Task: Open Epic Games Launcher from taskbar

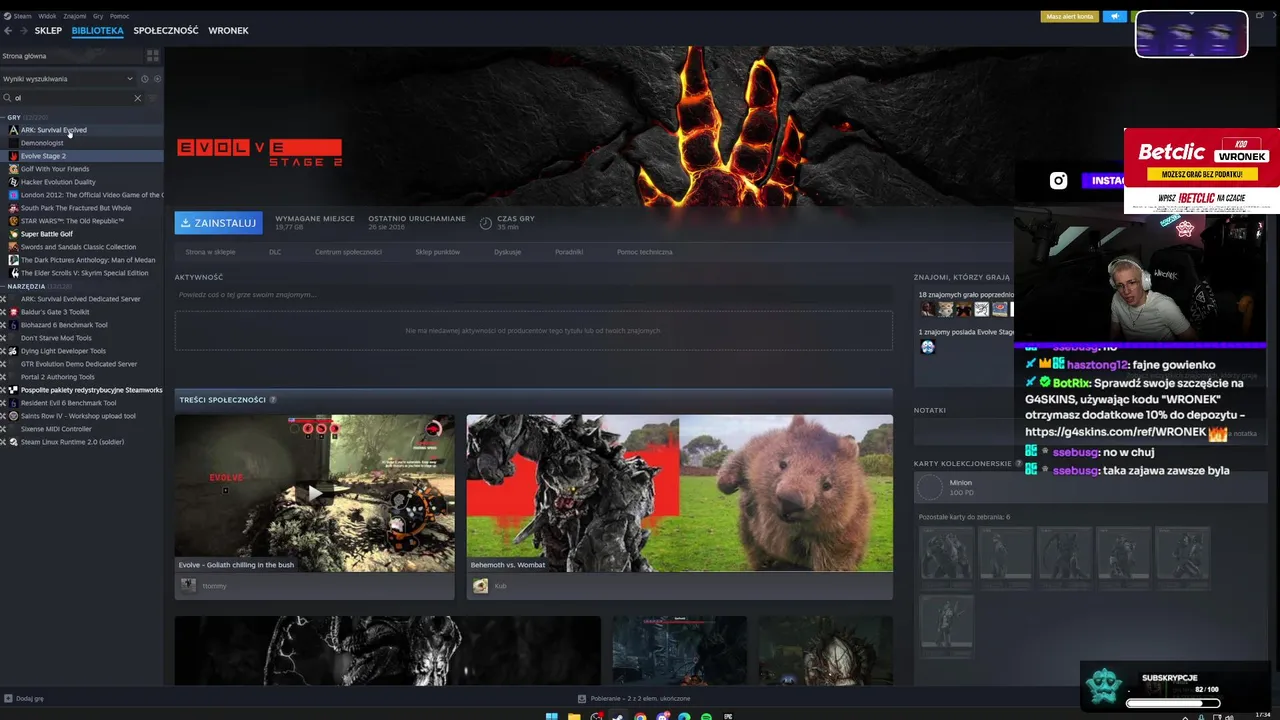Action: pyautogui.click(x=728, y=716)
